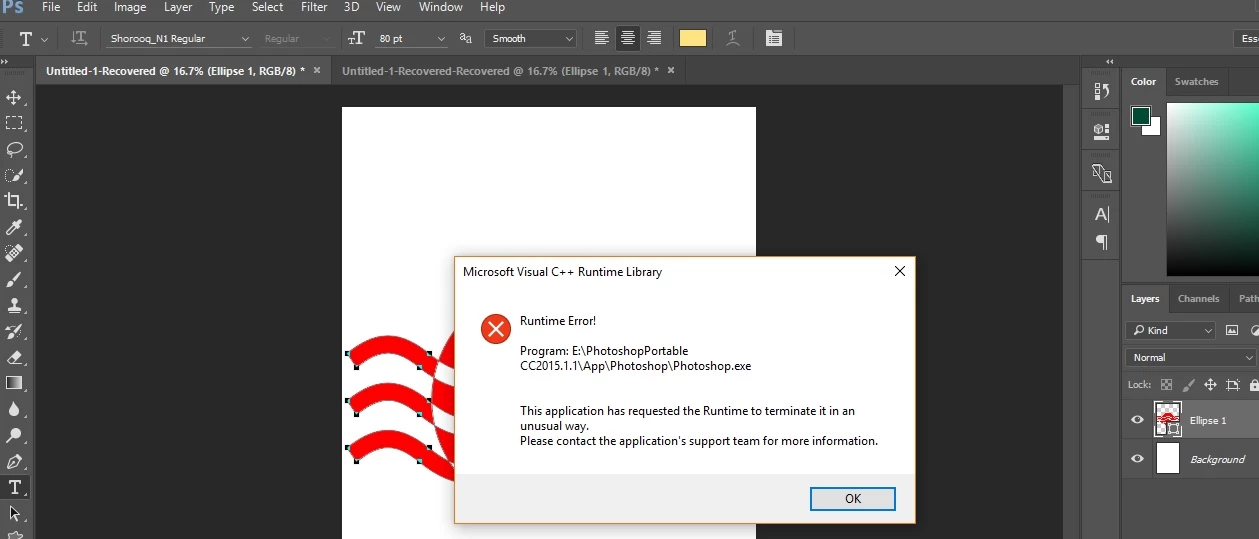Select the Crop tool

pos(14,201)
